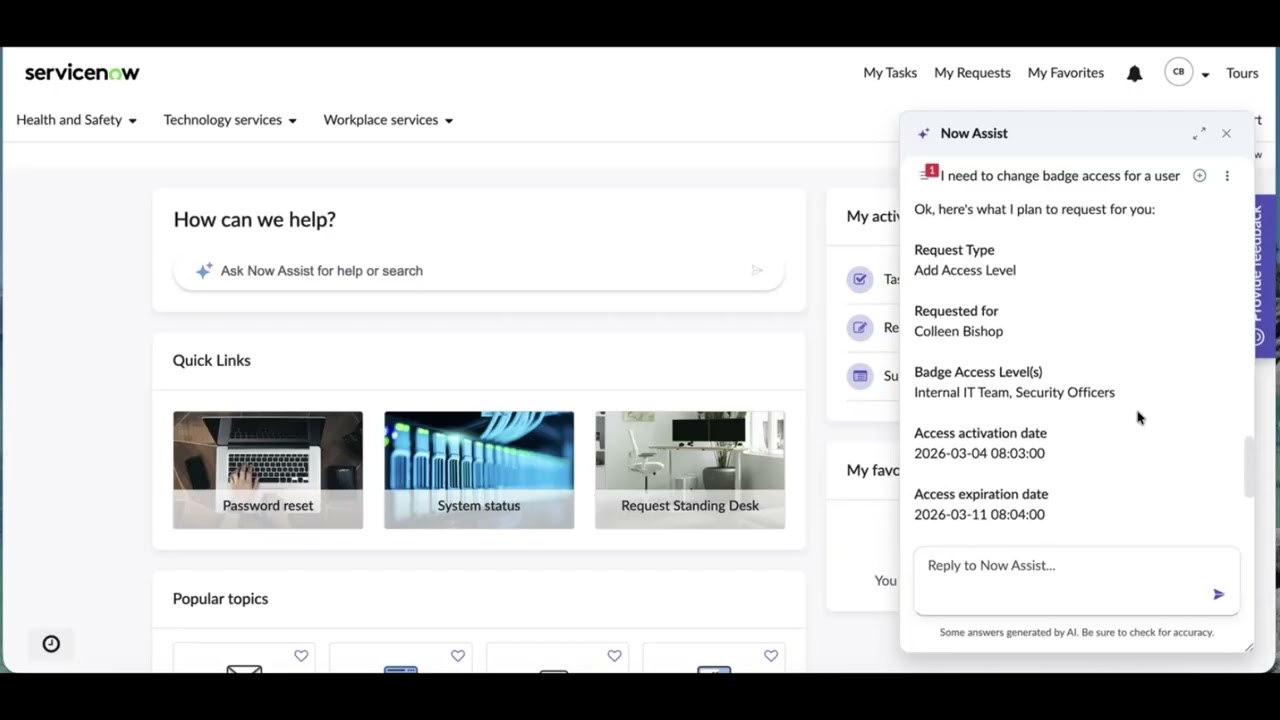Click the 'Quick Links' heading
This screenshot has height=720, width=1280.
pyautogui.click(x=211, y=360)
